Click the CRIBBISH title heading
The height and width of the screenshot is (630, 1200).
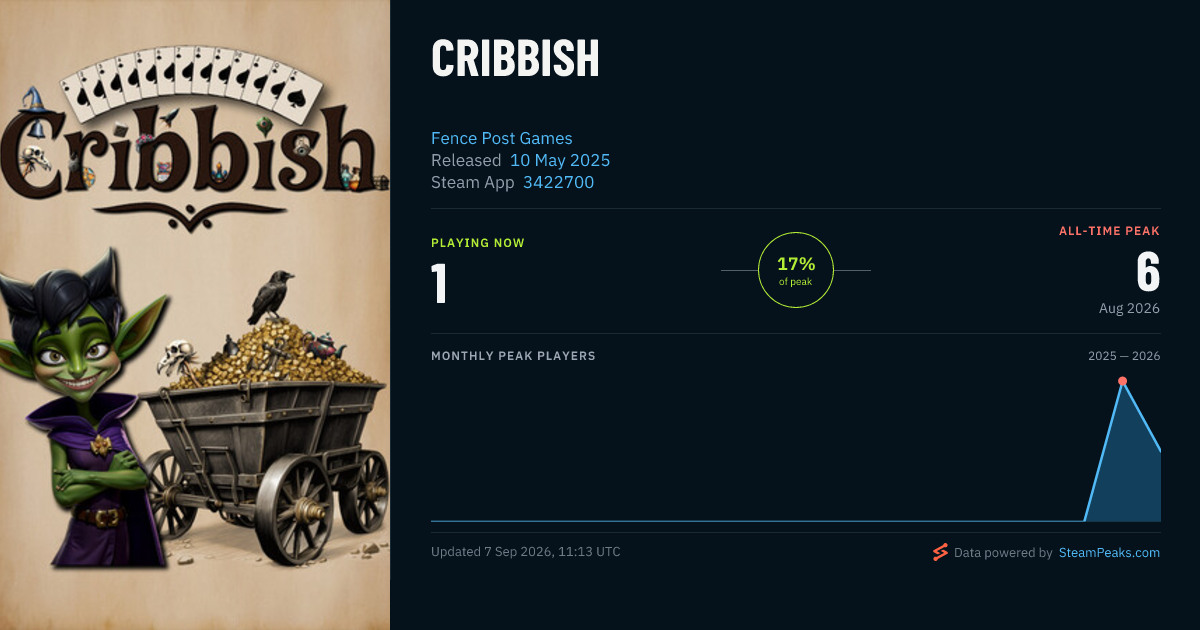click(x=515, y=60)
